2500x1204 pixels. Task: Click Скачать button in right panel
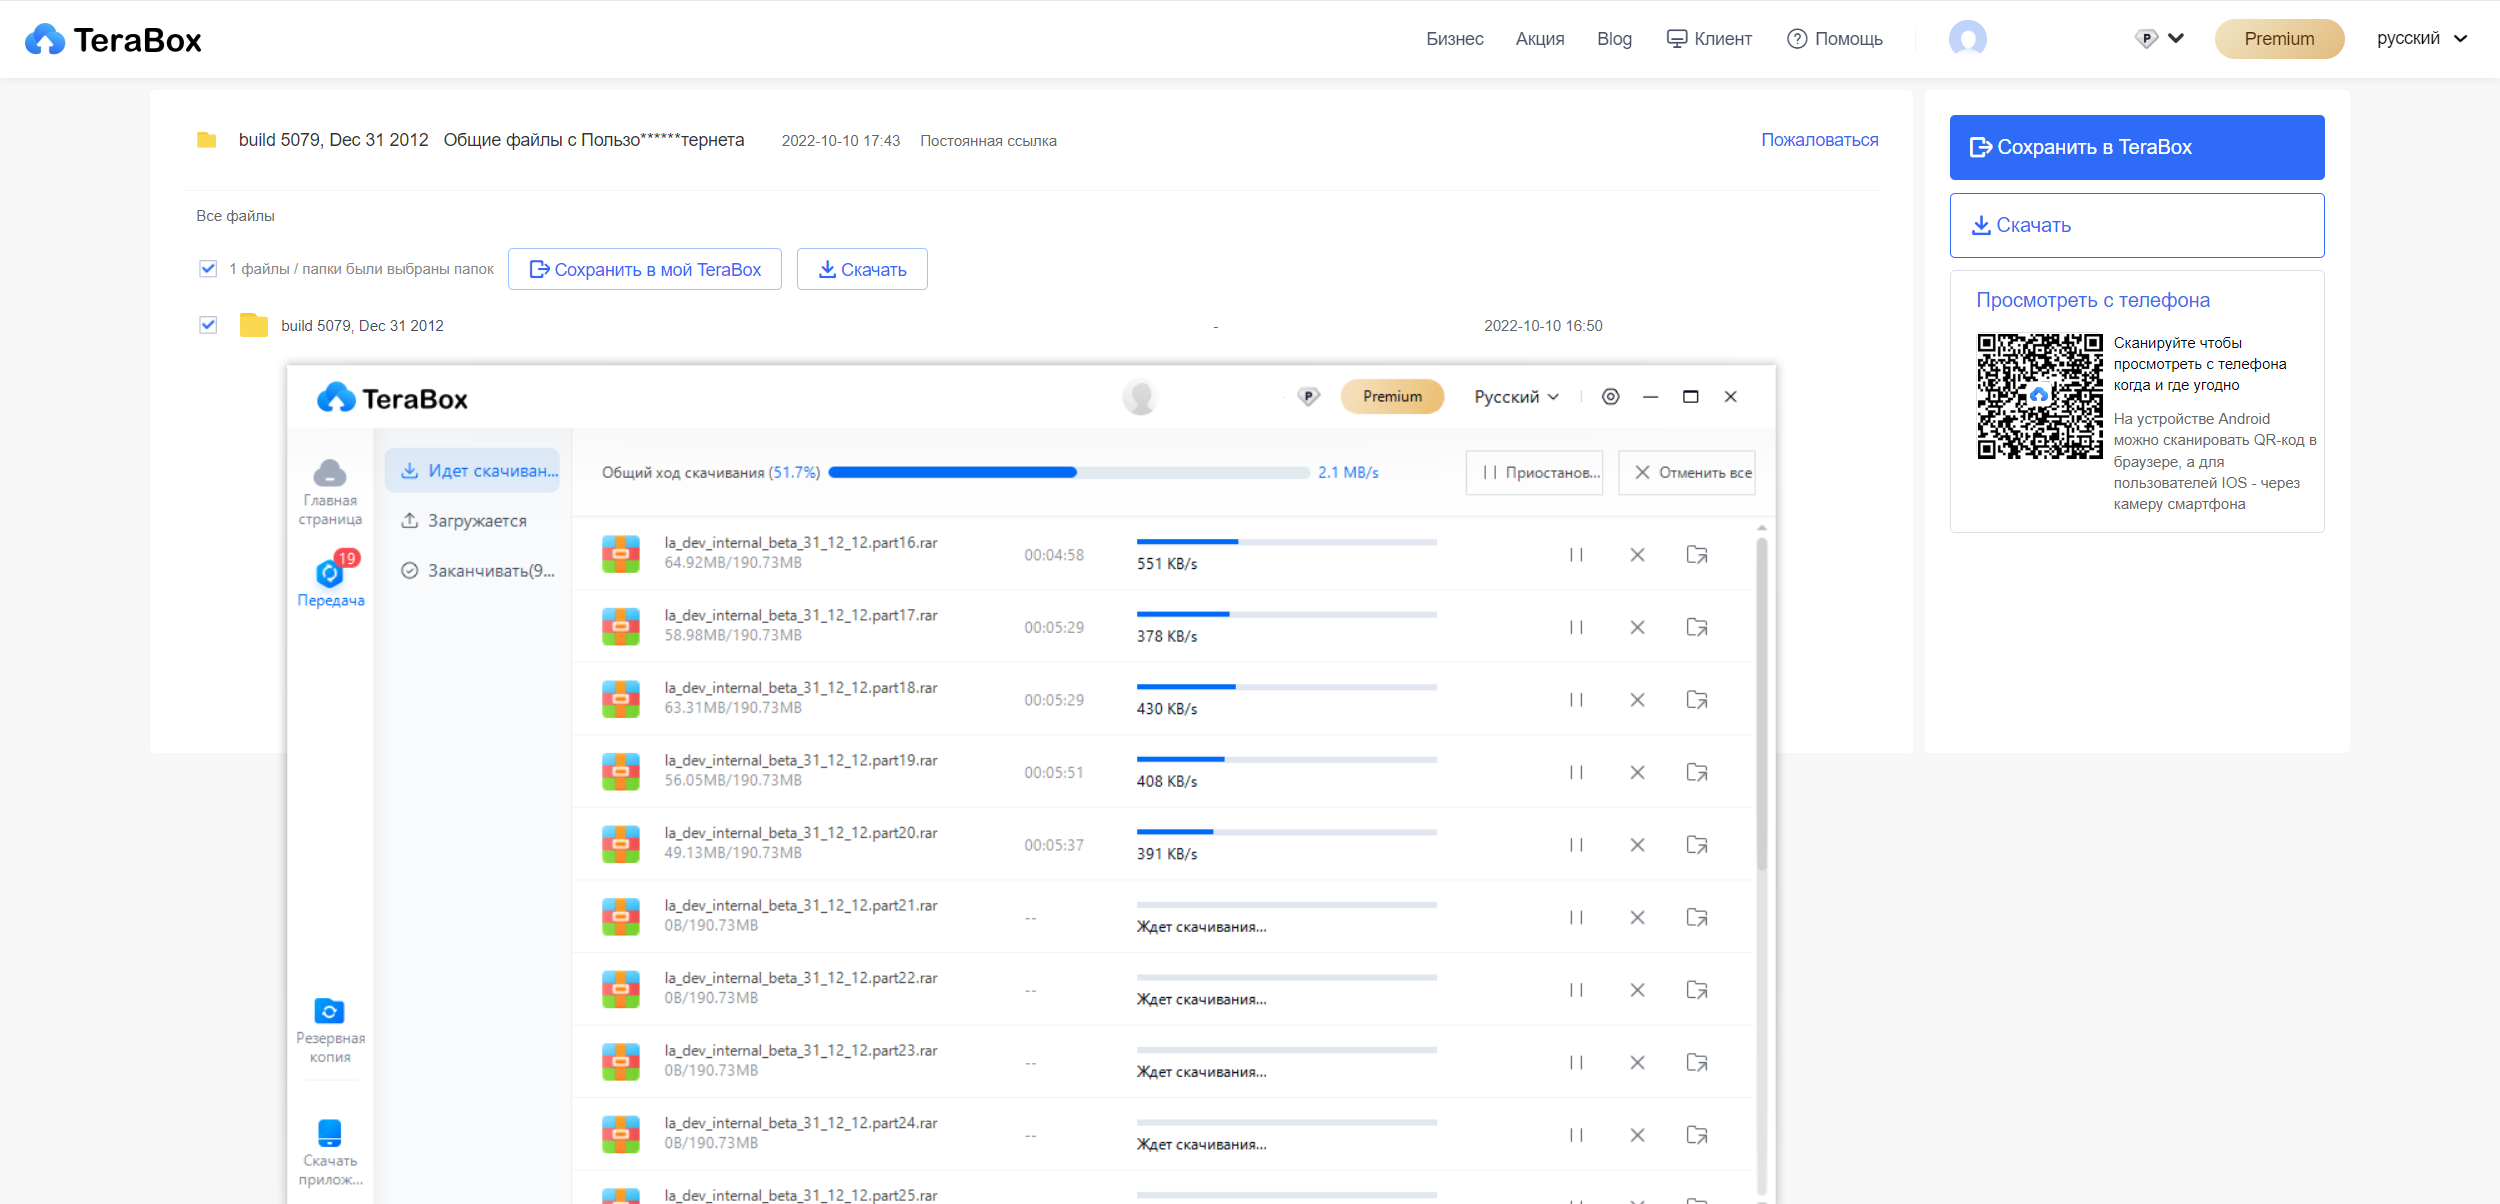[x=2137, y=225]
